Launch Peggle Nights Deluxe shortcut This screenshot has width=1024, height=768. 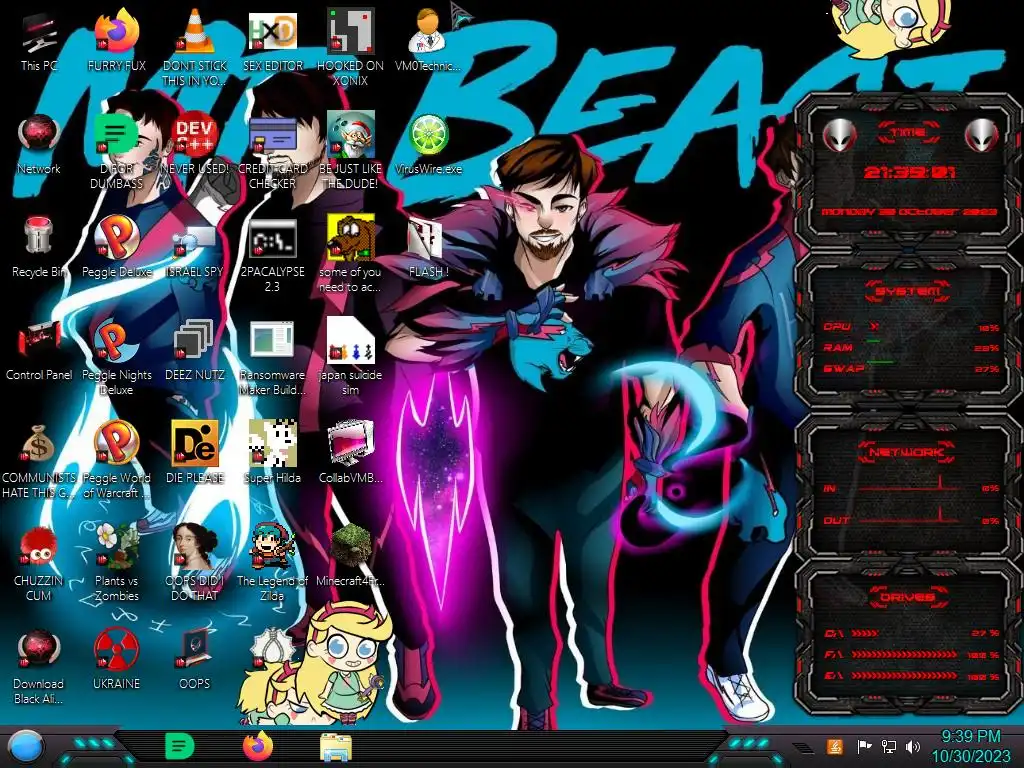(x=116, y=341)
